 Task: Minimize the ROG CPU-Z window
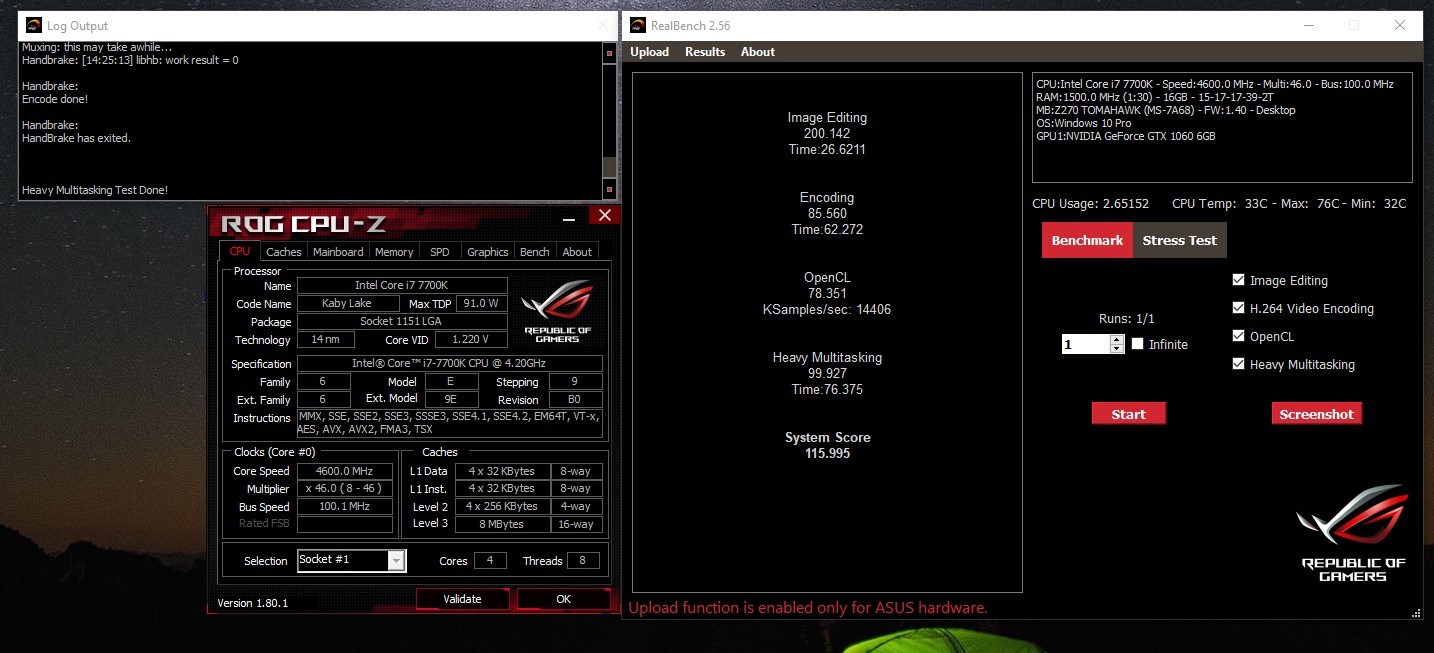[569, 217]
